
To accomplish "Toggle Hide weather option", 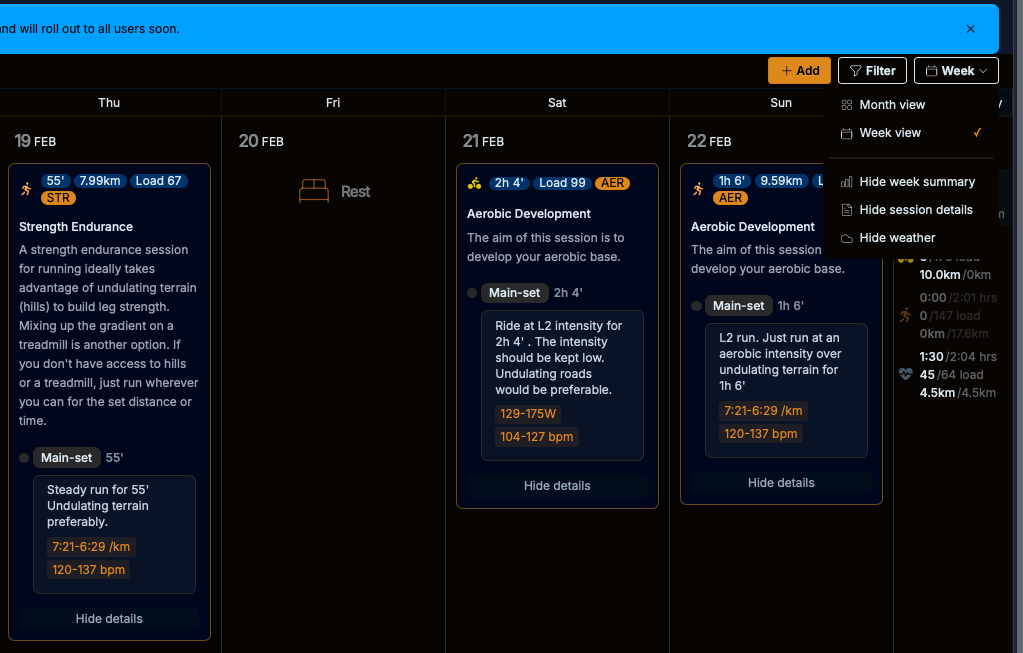I will [x=897, y=238].
